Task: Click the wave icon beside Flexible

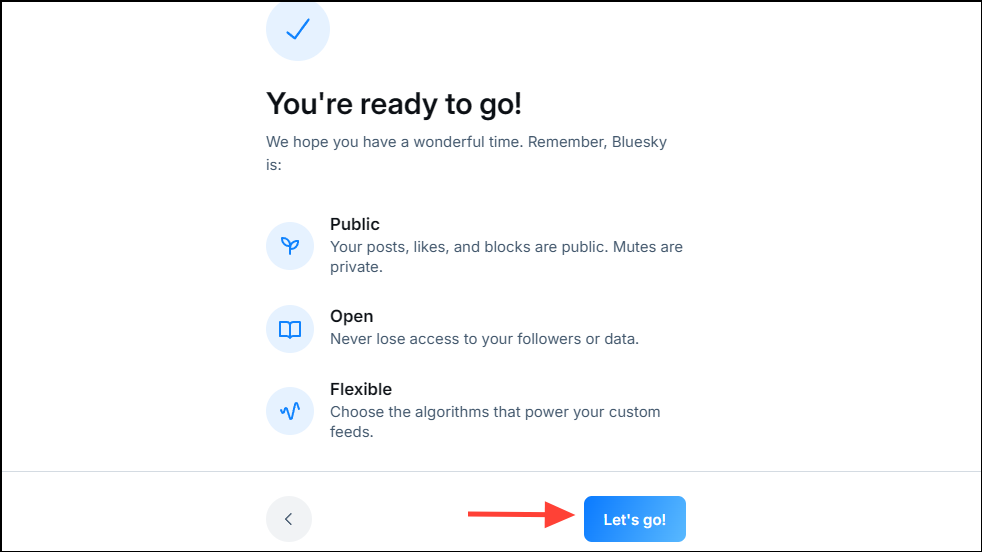Action: pos(290,410)
